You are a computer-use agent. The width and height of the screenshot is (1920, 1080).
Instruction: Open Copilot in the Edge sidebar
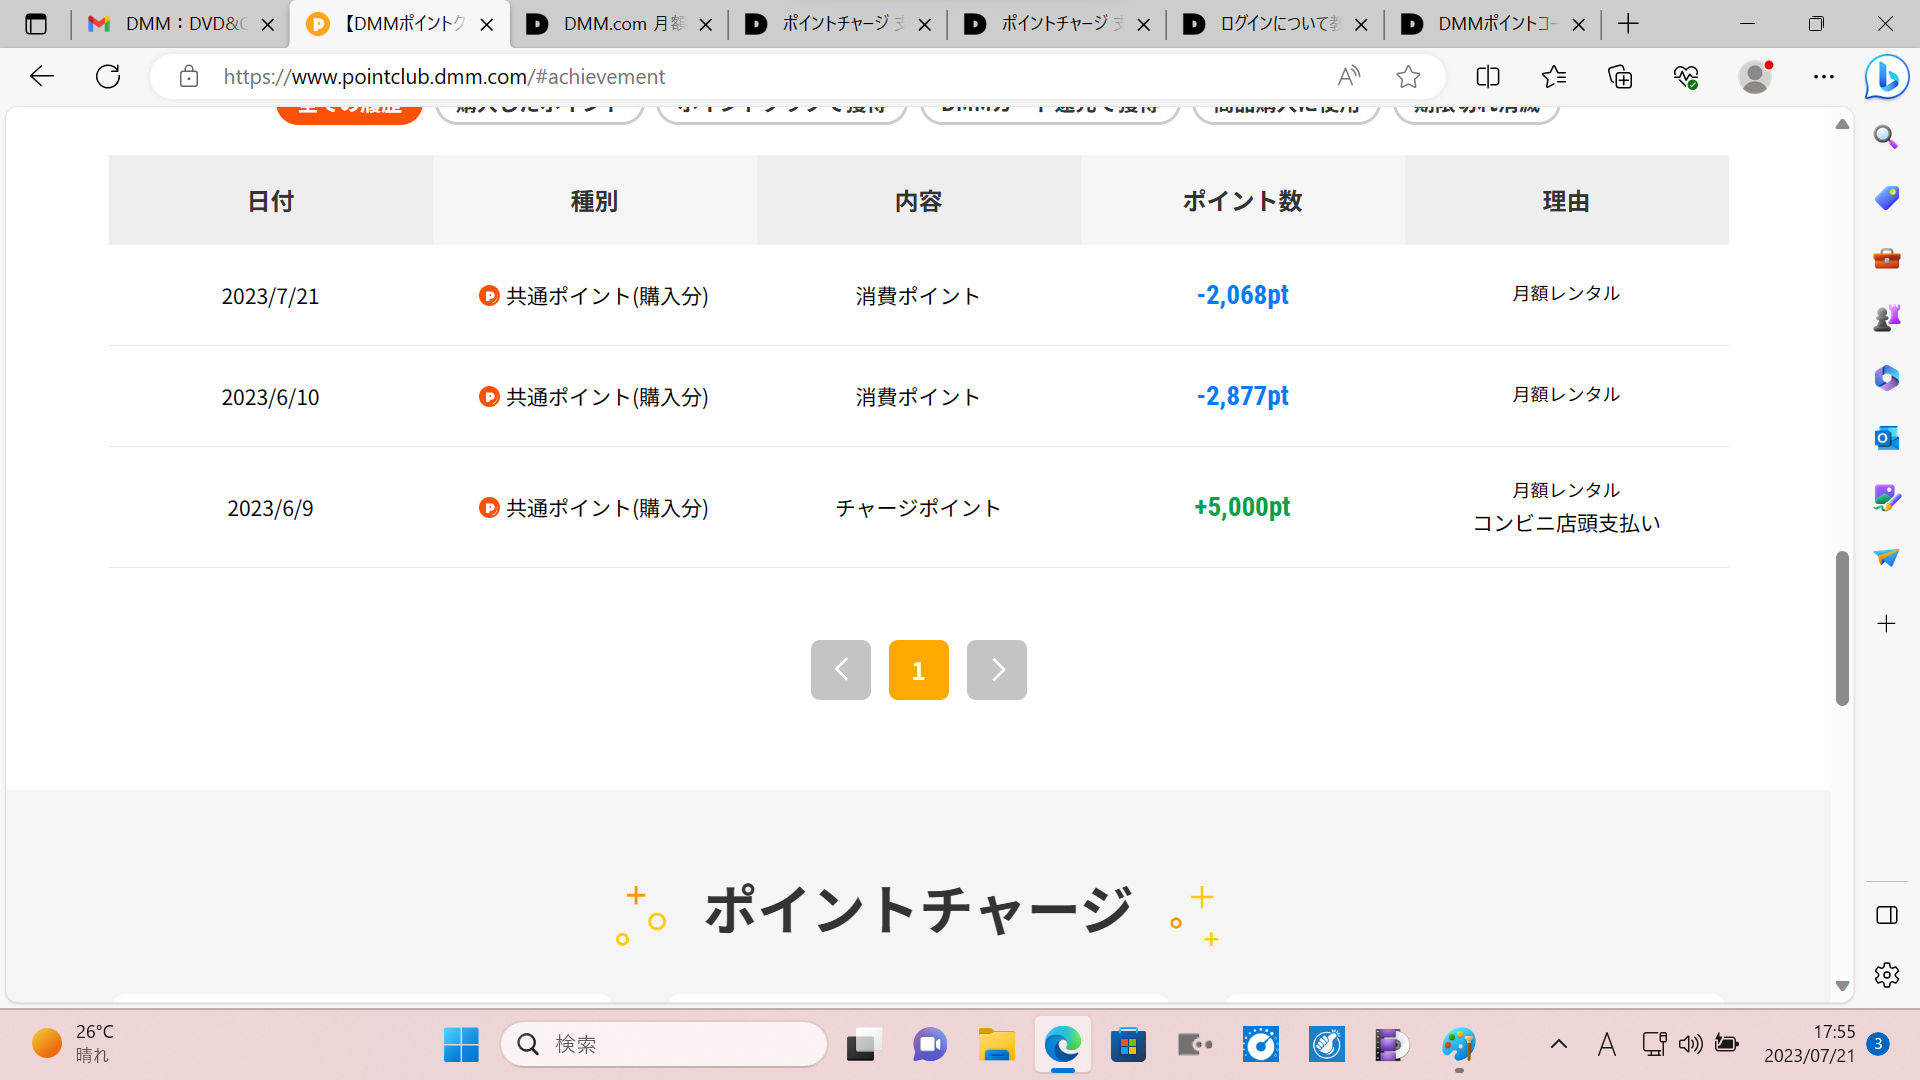pos(1886,76)
